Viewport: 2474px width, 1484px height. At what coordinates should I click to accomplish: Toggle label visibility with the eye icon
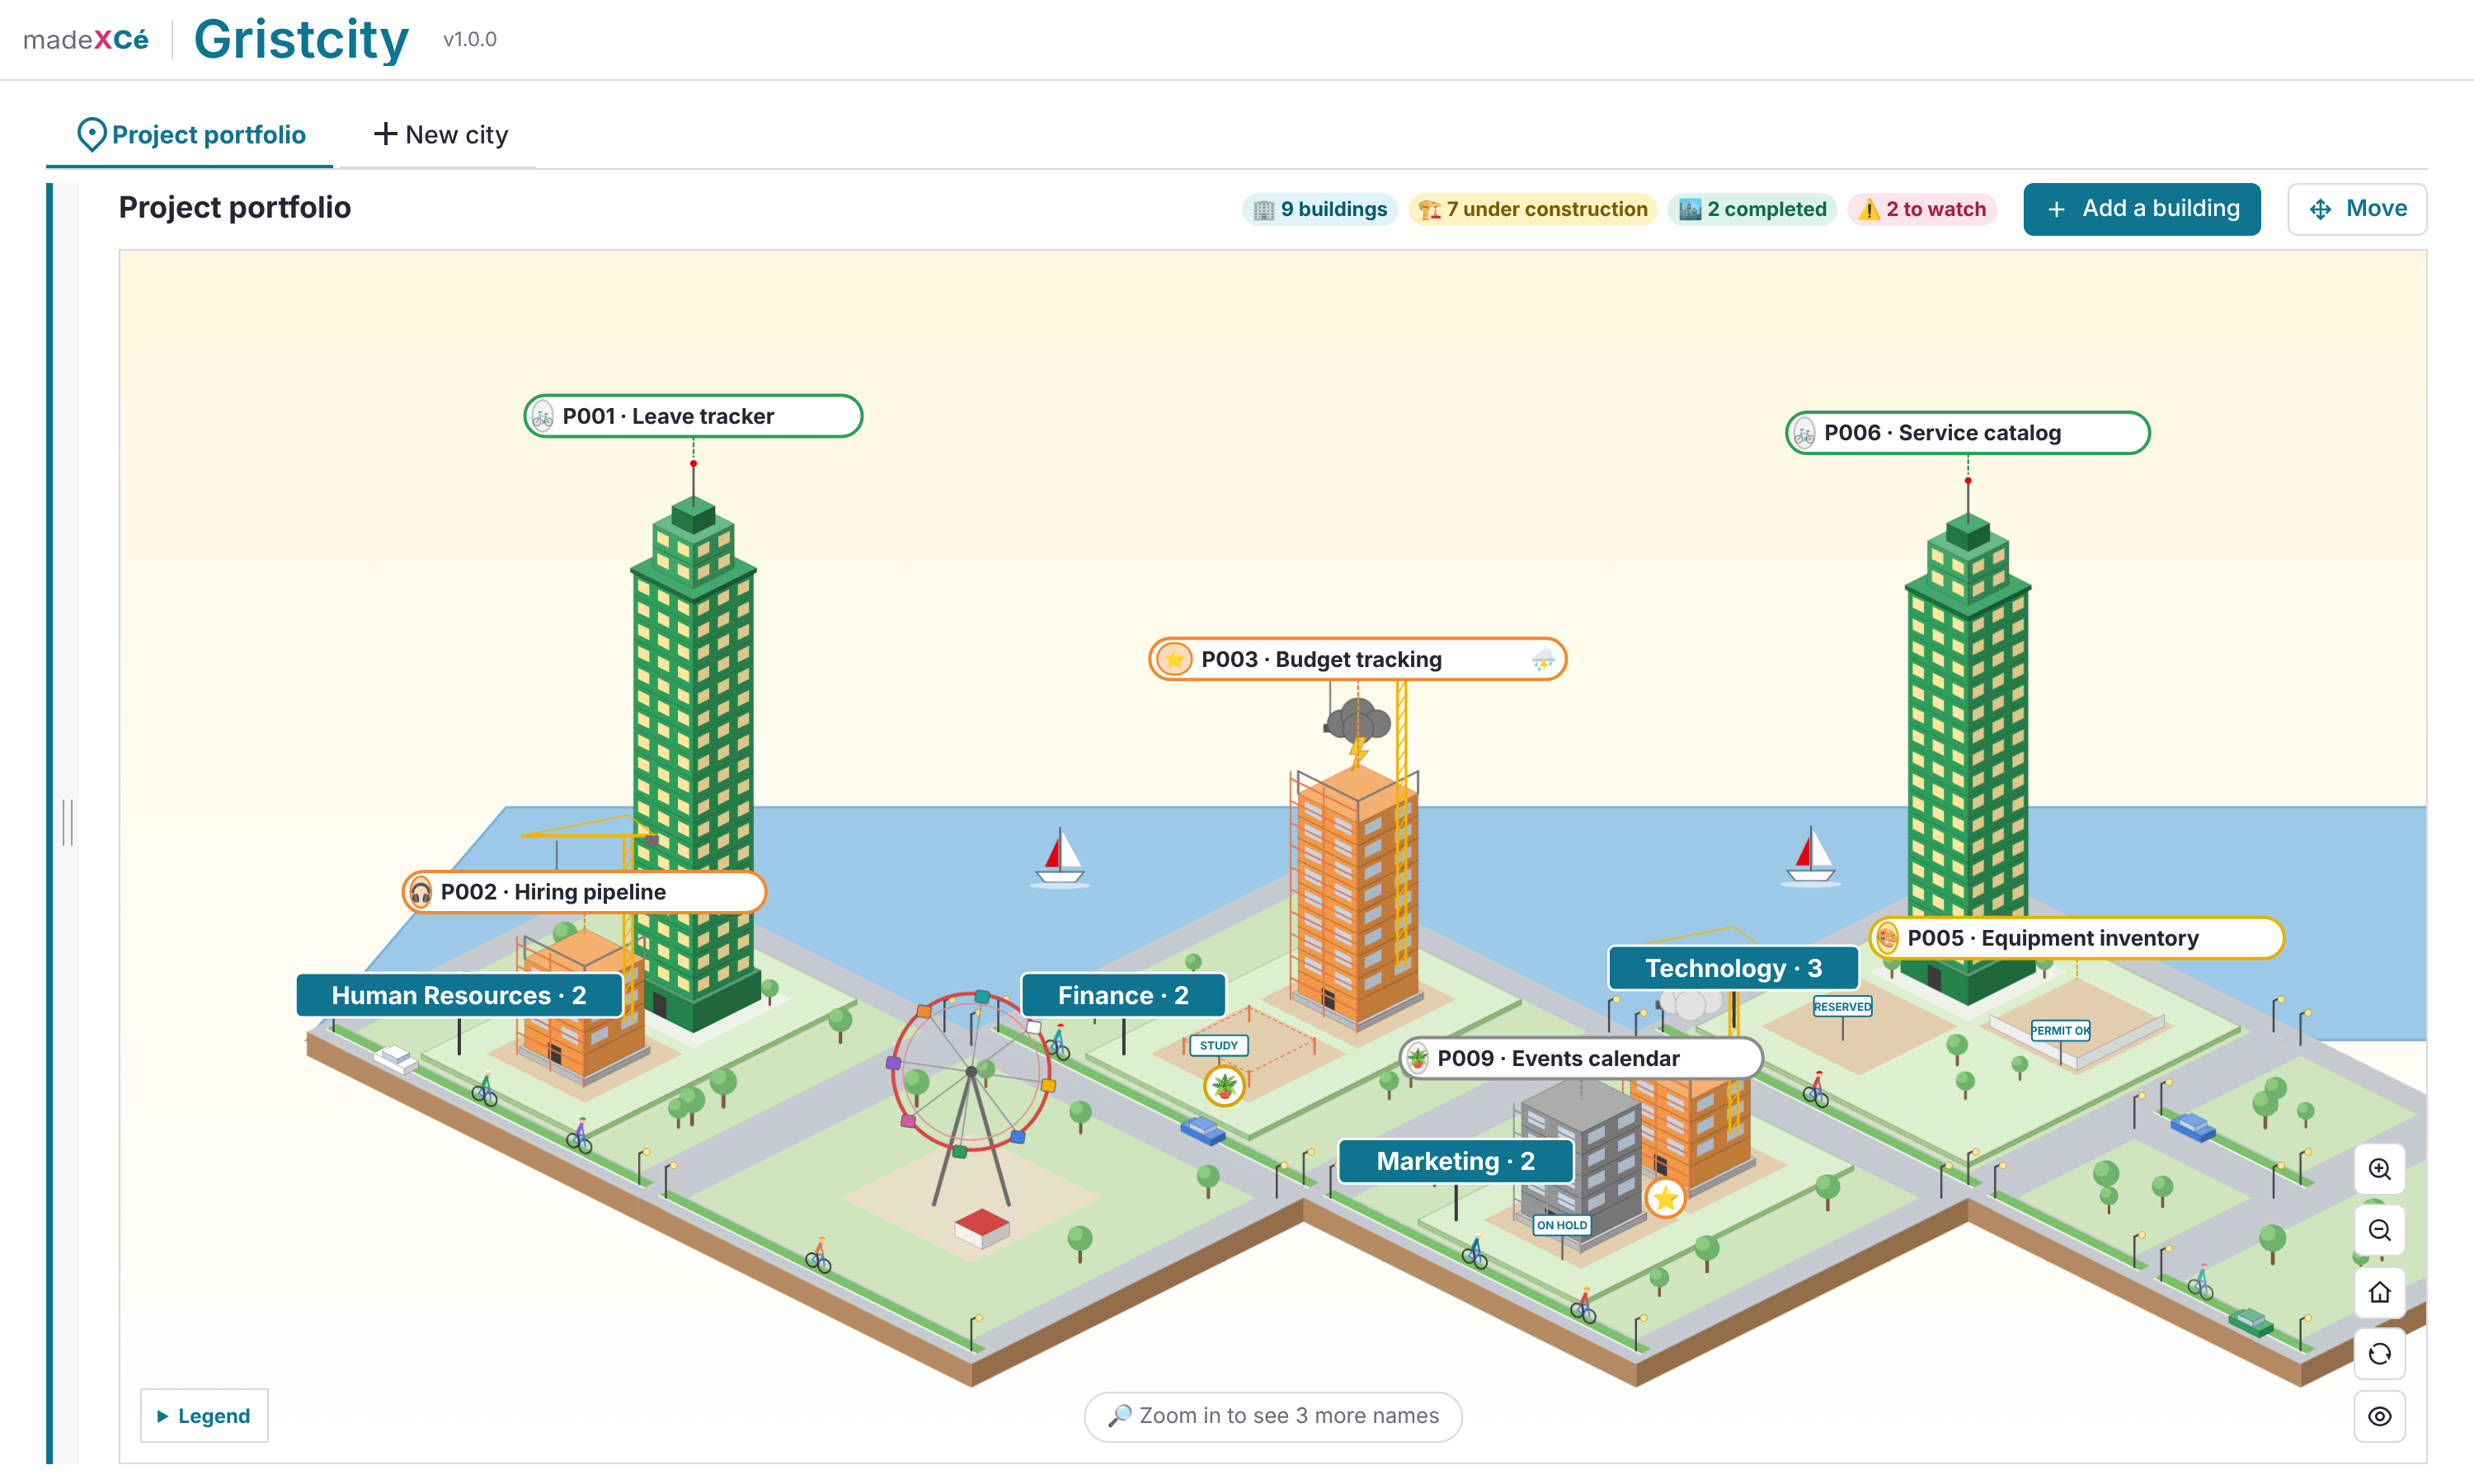(2379, 1416)
